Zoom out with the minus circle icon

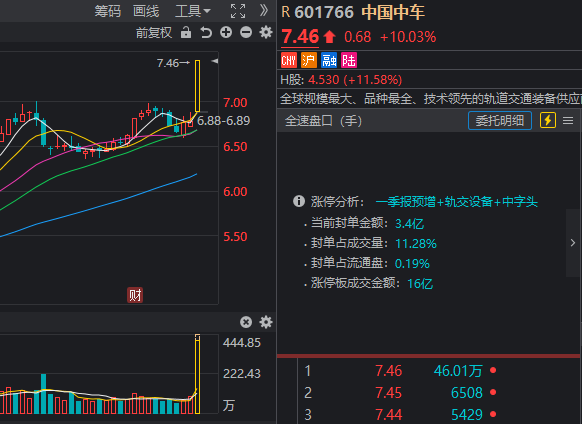click(246, 33)
